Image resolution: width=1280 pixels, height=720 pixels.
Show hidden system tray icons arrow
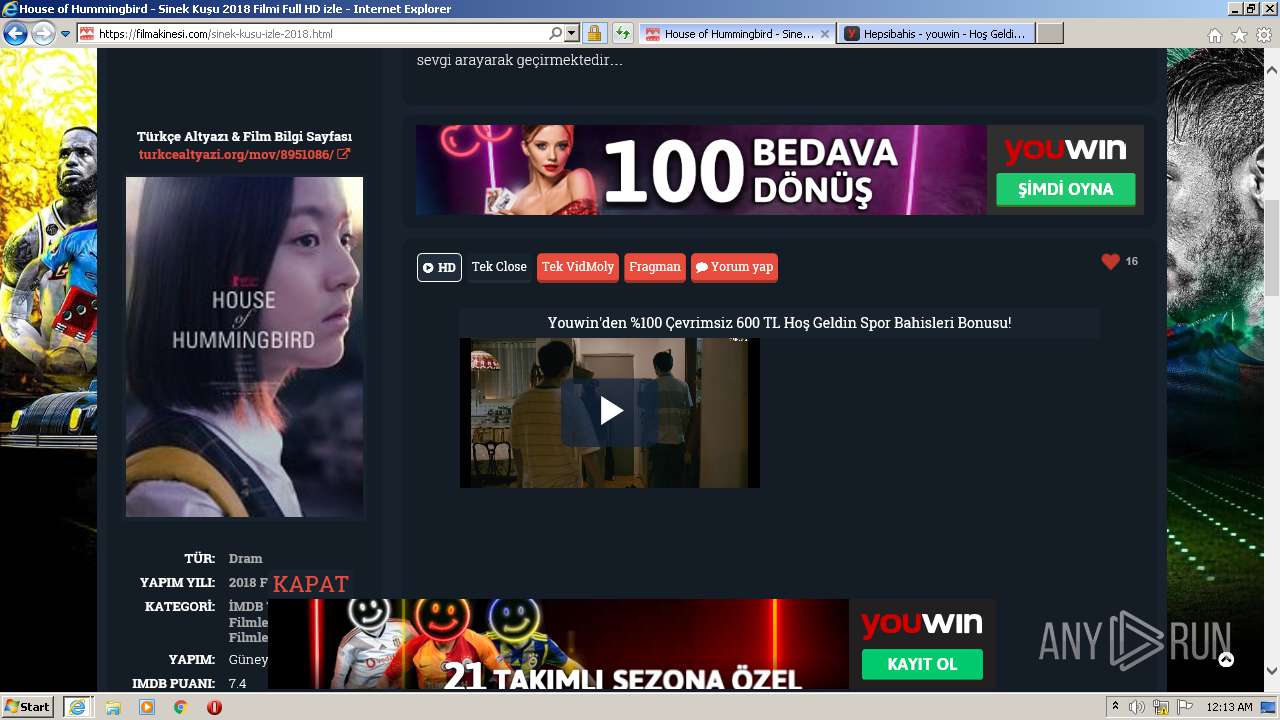[x=1115, y=707]
